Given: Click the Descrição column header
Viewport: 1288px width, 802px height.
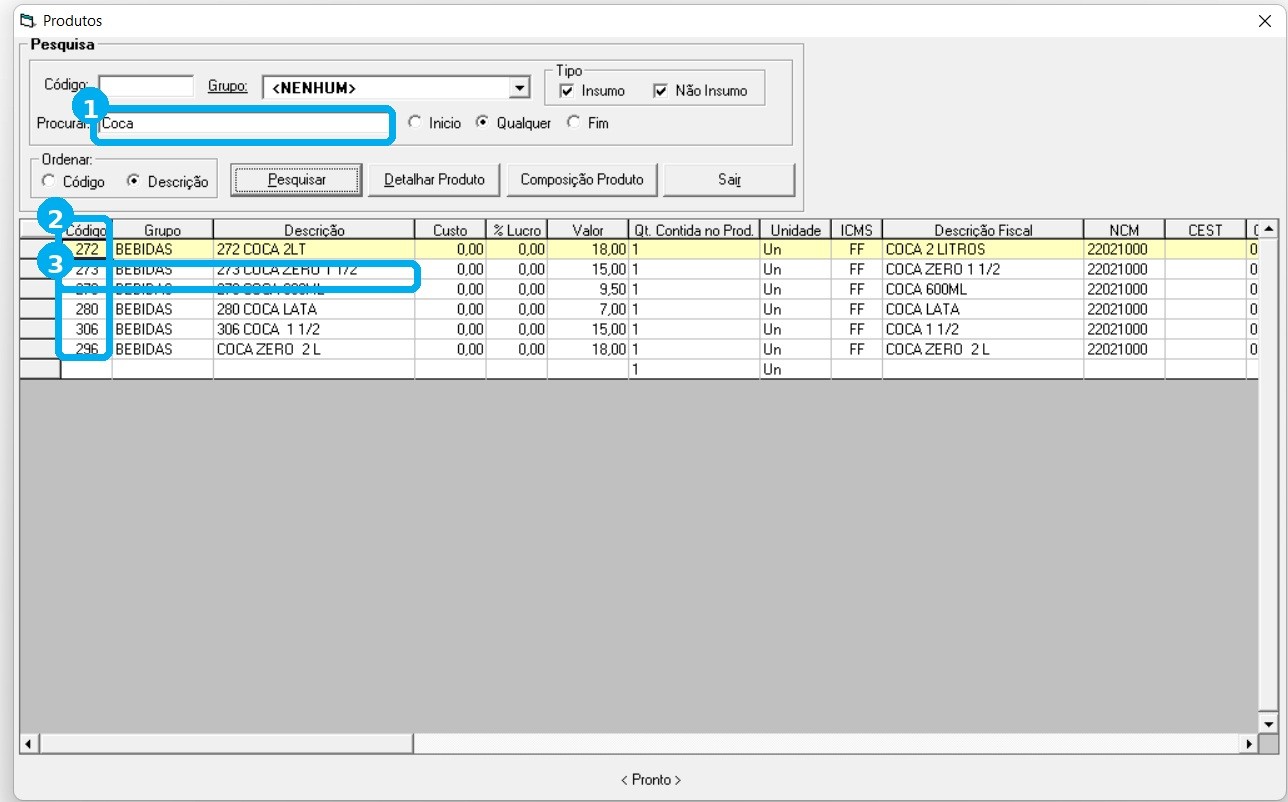Looking at the screenshot, I should pyautogui.click(x=314, y=230).
